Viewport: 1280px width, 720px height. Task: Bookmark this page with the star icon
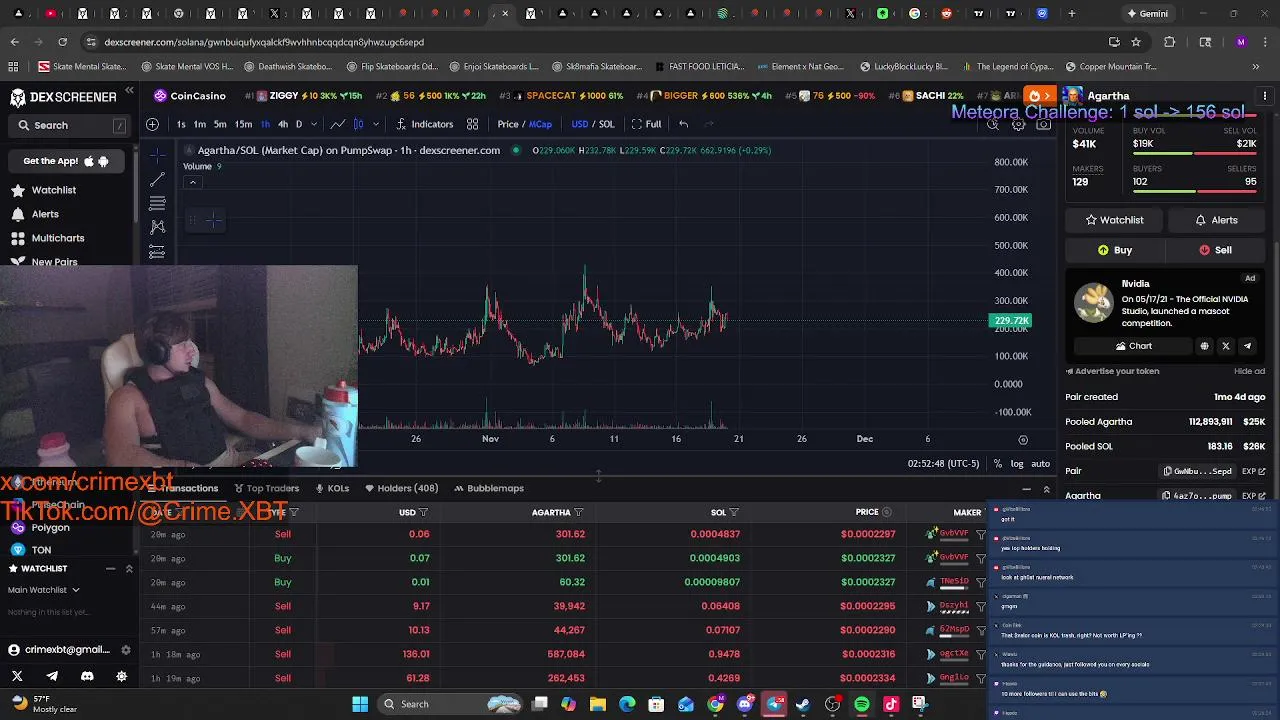click(x=1136, y=42)
